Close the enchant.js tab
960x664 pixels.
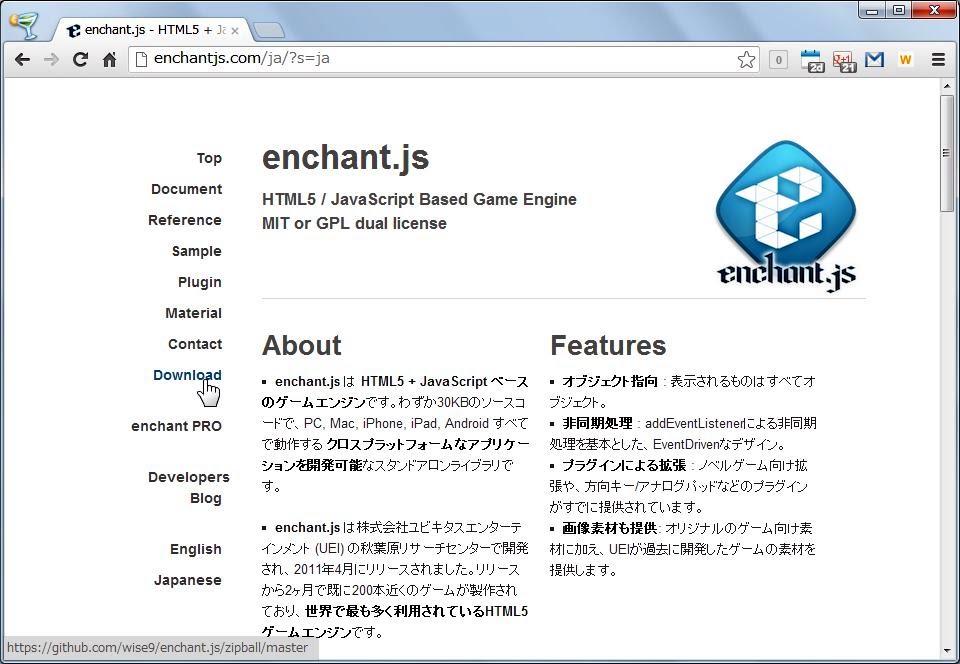click(x=235, y=30)
